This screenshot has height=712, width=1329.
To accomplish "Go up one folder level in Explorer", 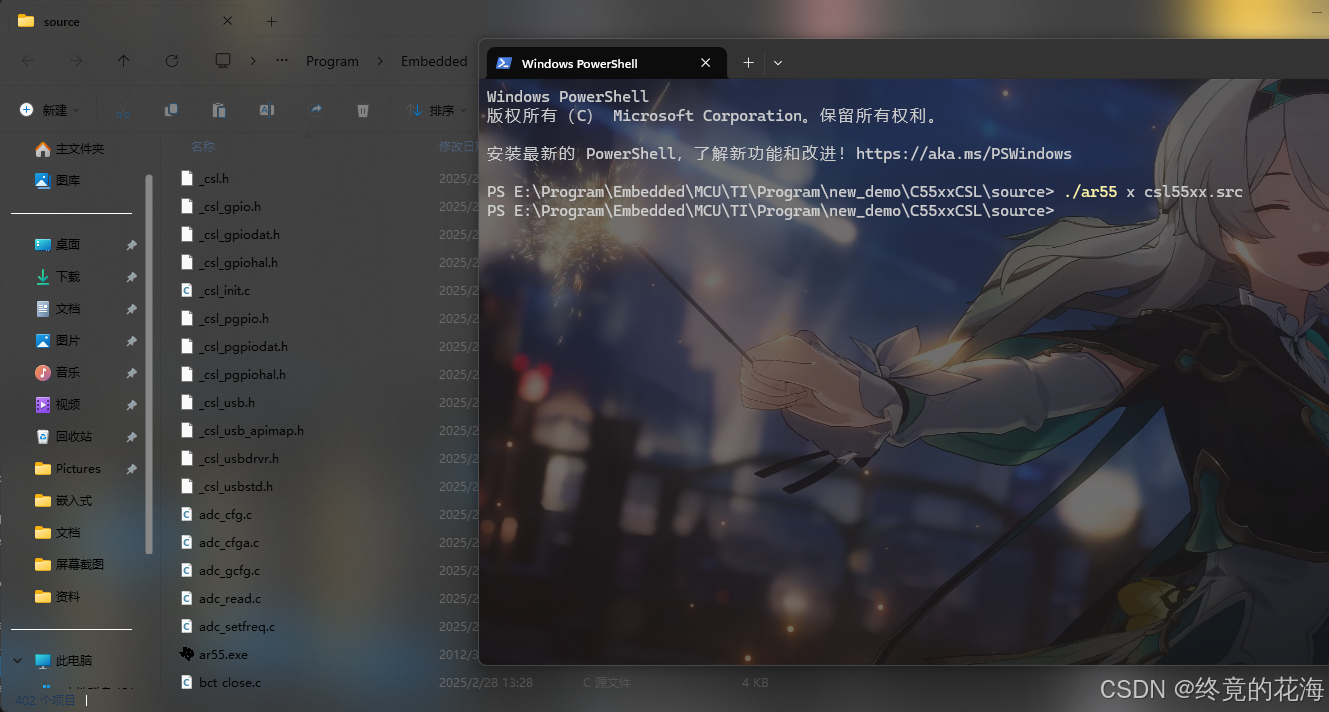I will [x=124, y=61].
